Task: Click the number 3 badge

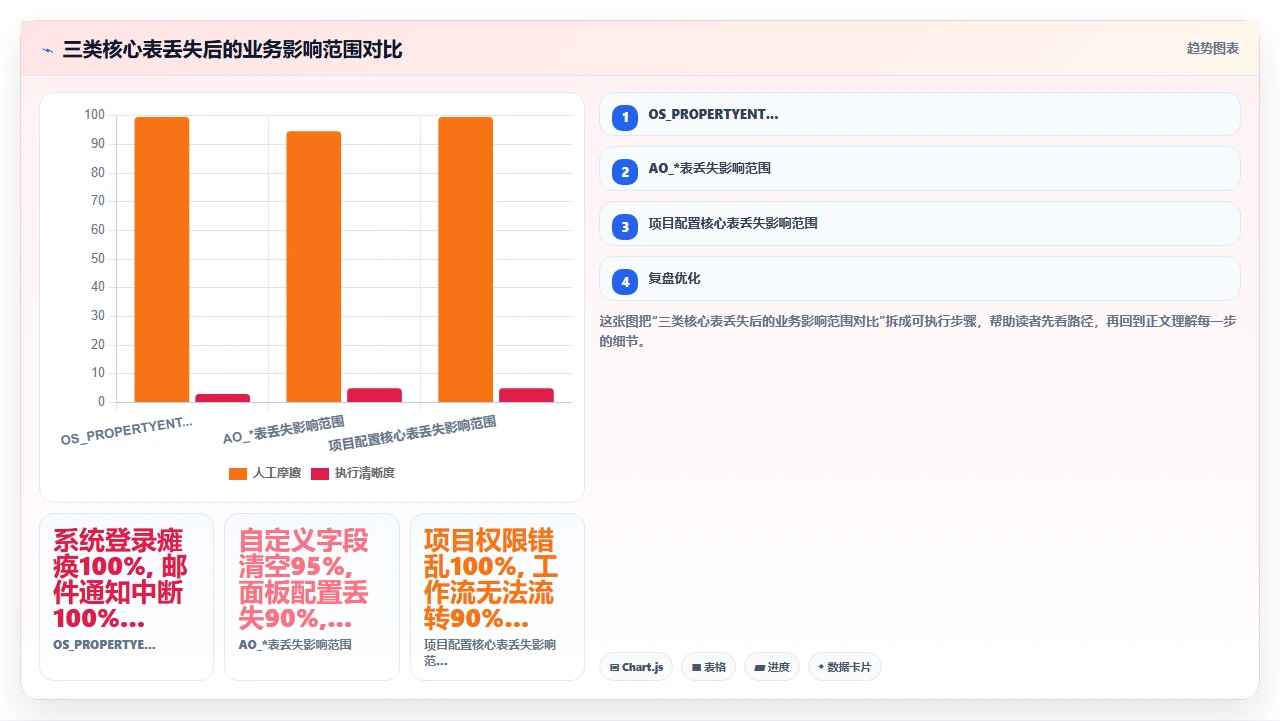Action: pyautogui.click(x=625, y=227)
